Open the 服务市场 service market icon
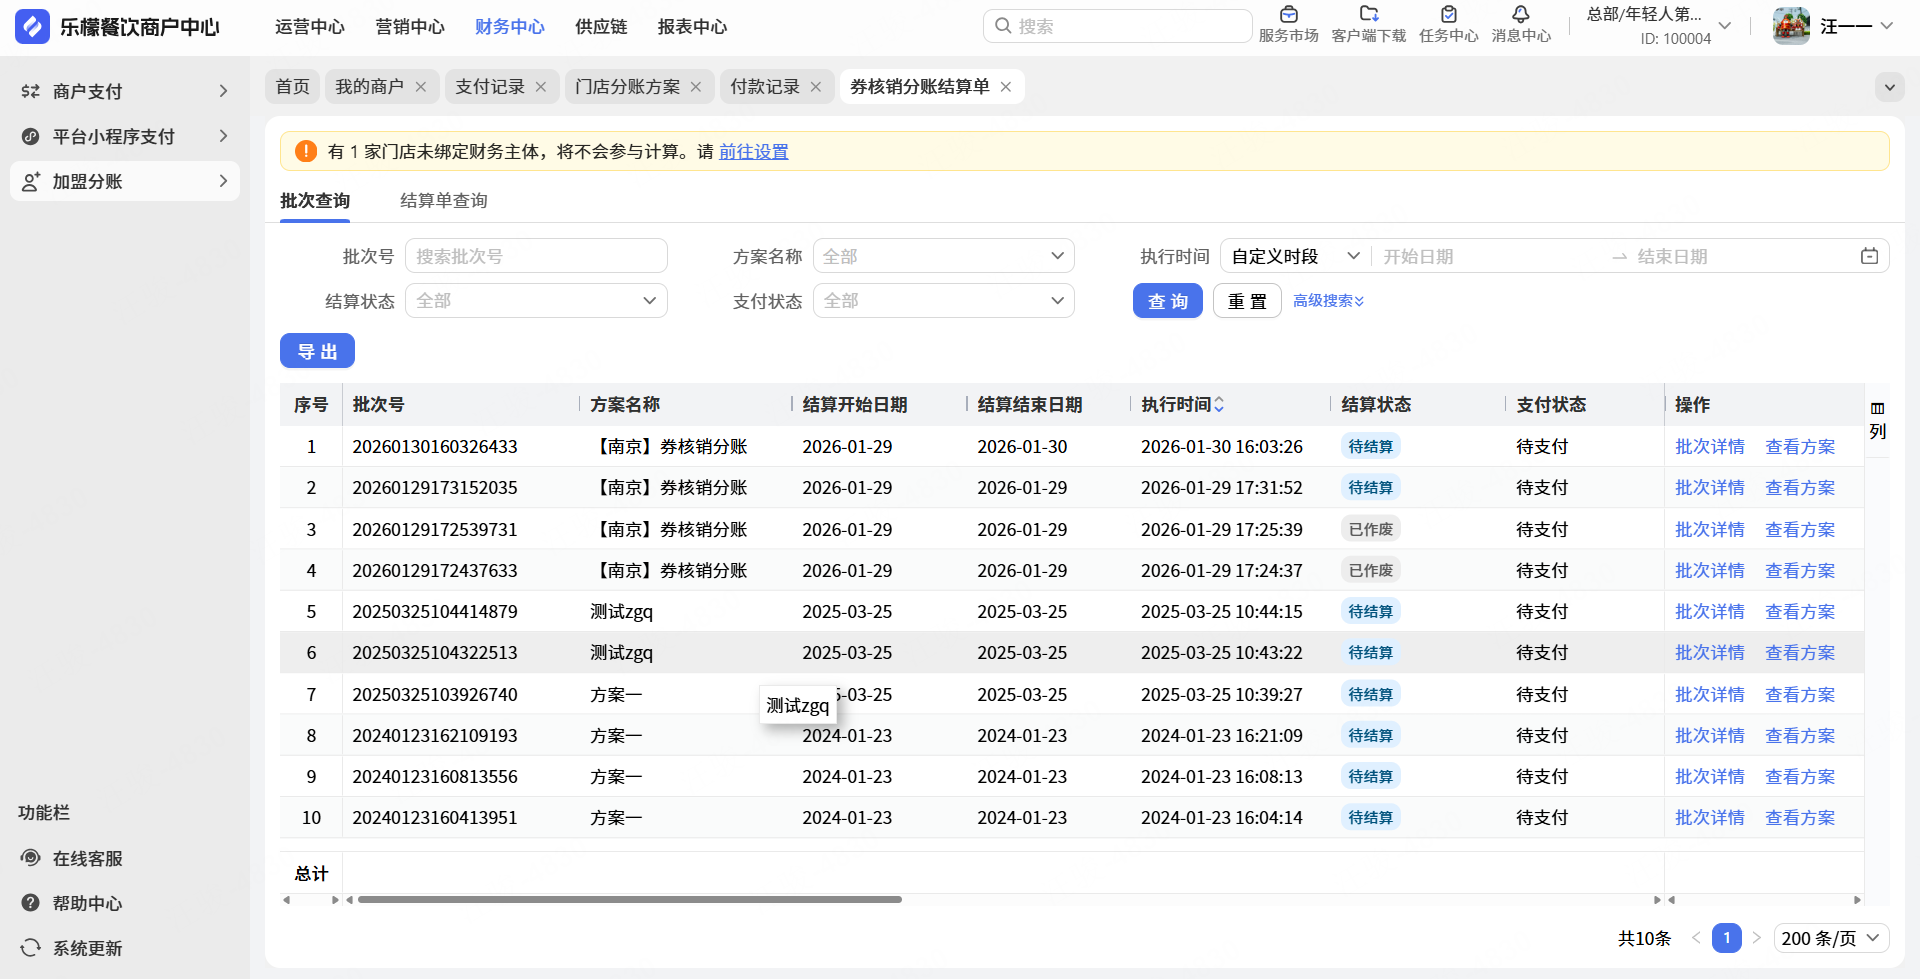 (x=1288, y=15)
